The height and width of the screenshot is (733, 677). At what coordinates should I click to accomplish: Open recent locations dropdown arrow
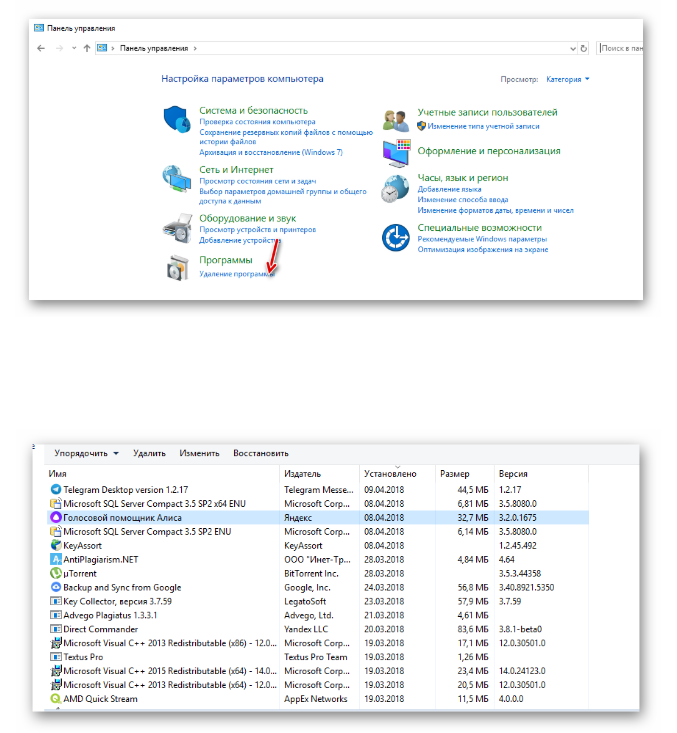tap(74, 48)
